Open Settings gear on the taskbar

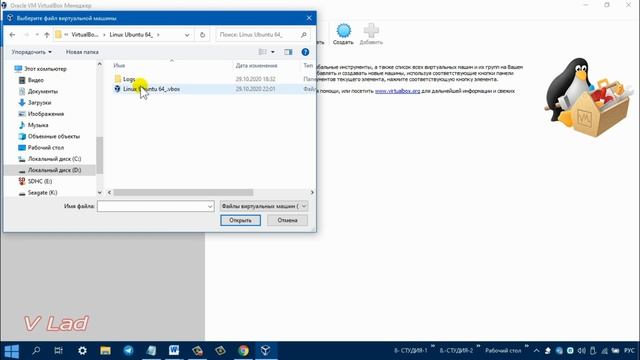pos(82,351)
